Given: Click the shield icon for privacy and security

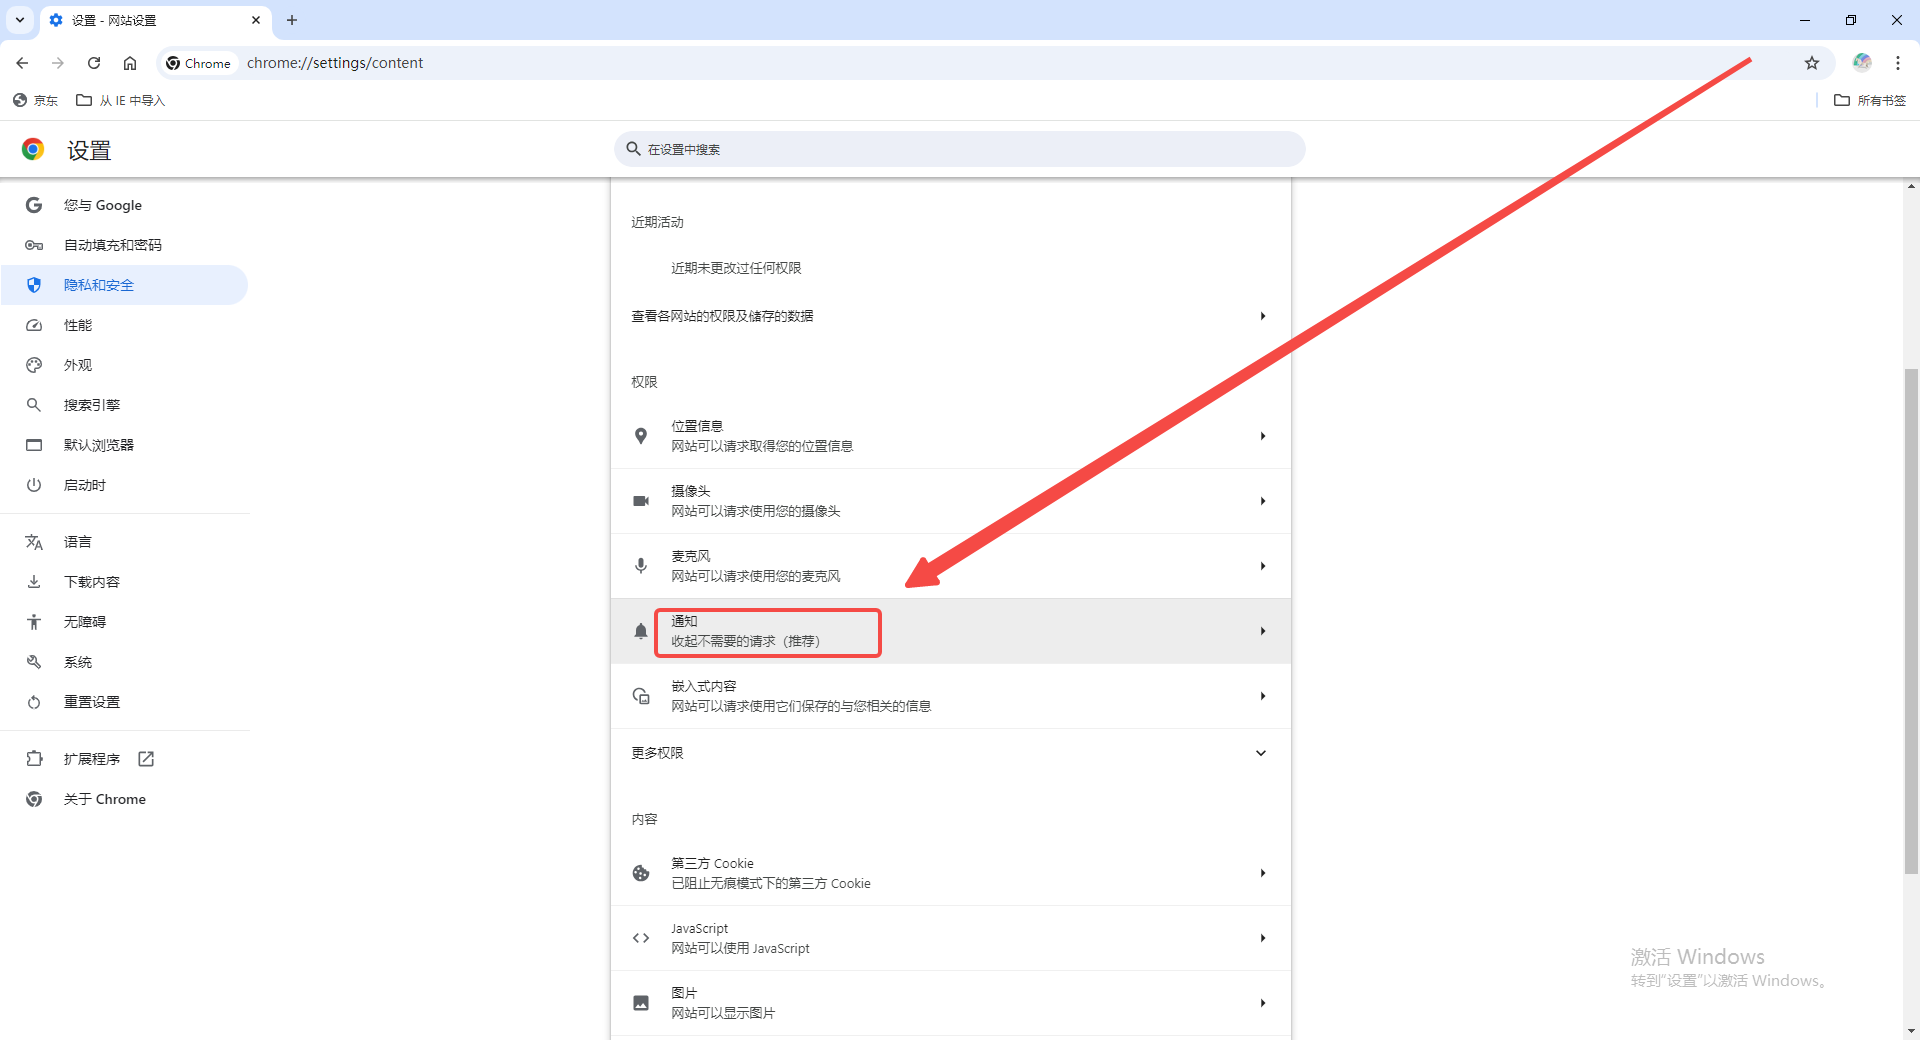Looking at the screenshot, I should pyautogui.click(x=34, y=285).
